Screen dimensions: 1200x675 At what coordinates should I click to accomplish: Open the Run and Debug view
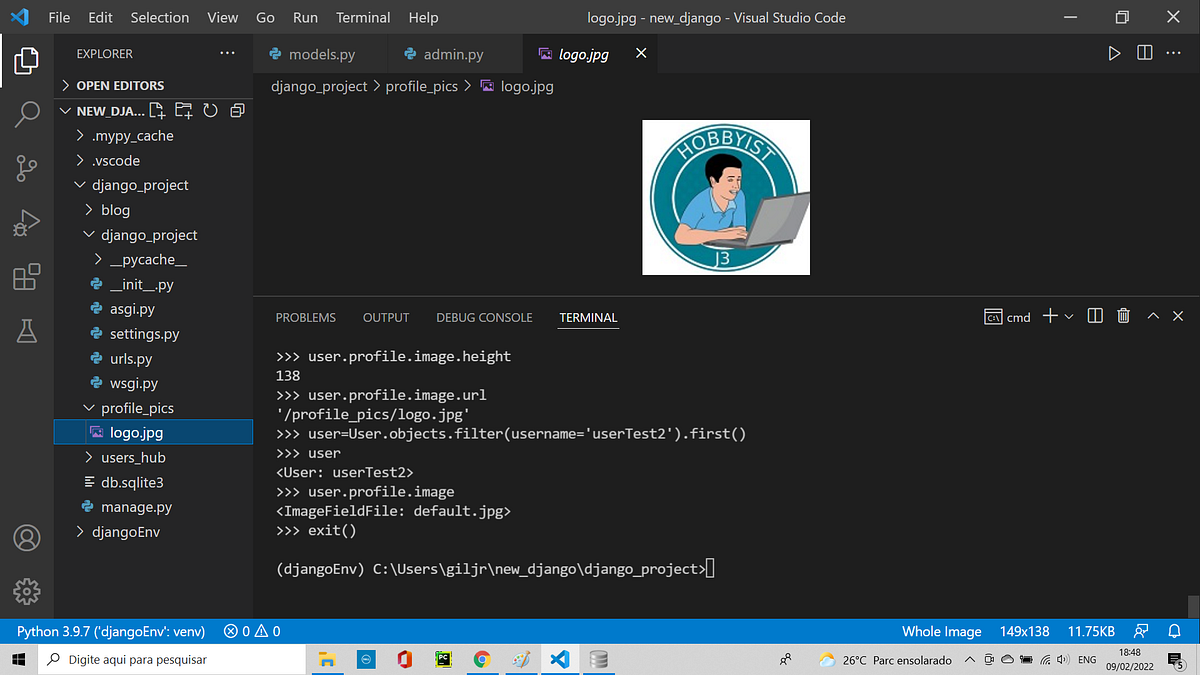coord(26,223)
